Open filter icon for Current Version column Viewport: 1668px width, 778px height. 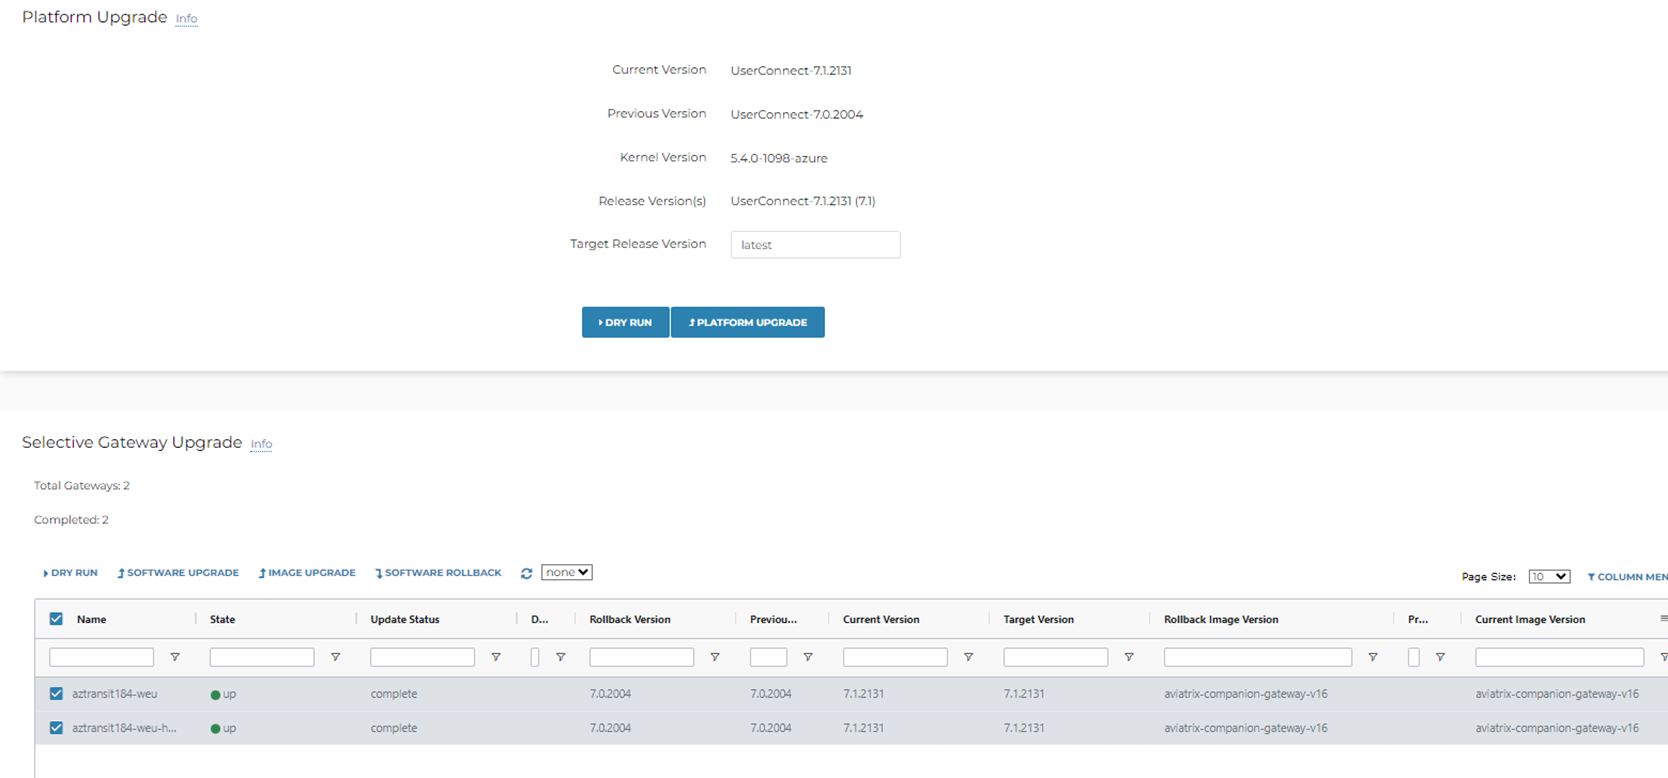(x=968, y=657)
